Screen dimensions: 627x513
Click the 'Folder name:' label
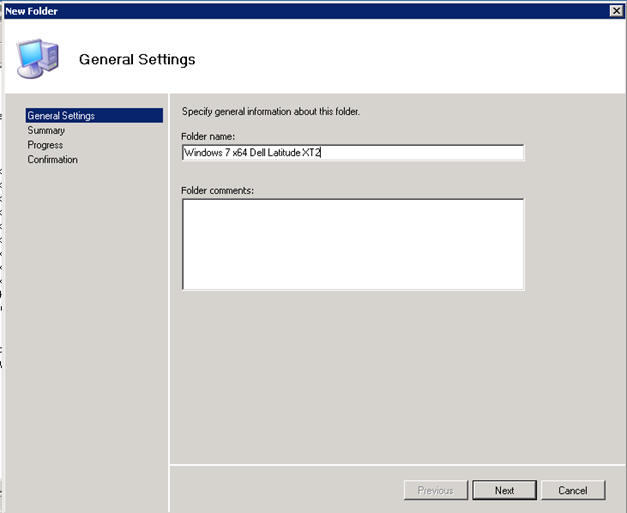tap(208, 136)
